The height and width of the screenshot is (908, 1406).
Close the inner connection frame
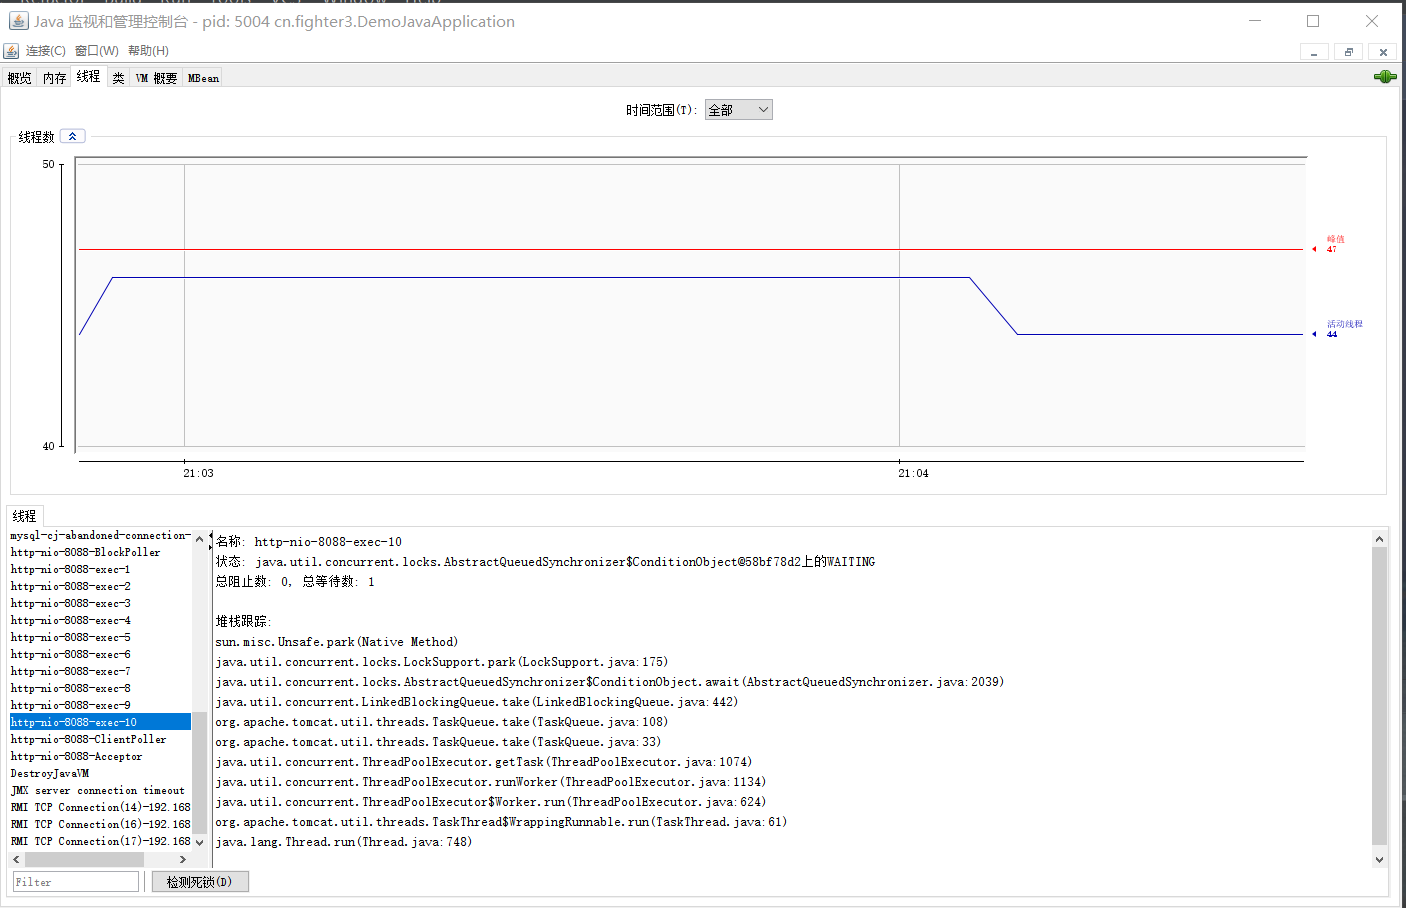(1383, 52)
